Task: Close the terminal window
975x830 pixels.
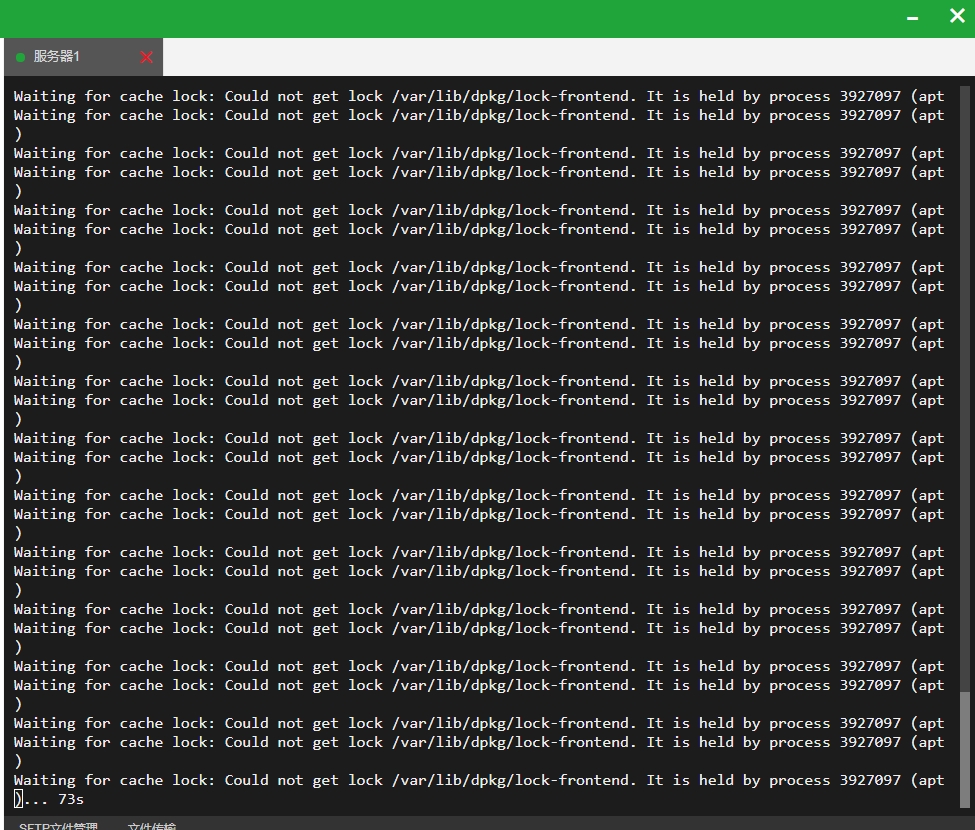Action: [x=957, y=16]
